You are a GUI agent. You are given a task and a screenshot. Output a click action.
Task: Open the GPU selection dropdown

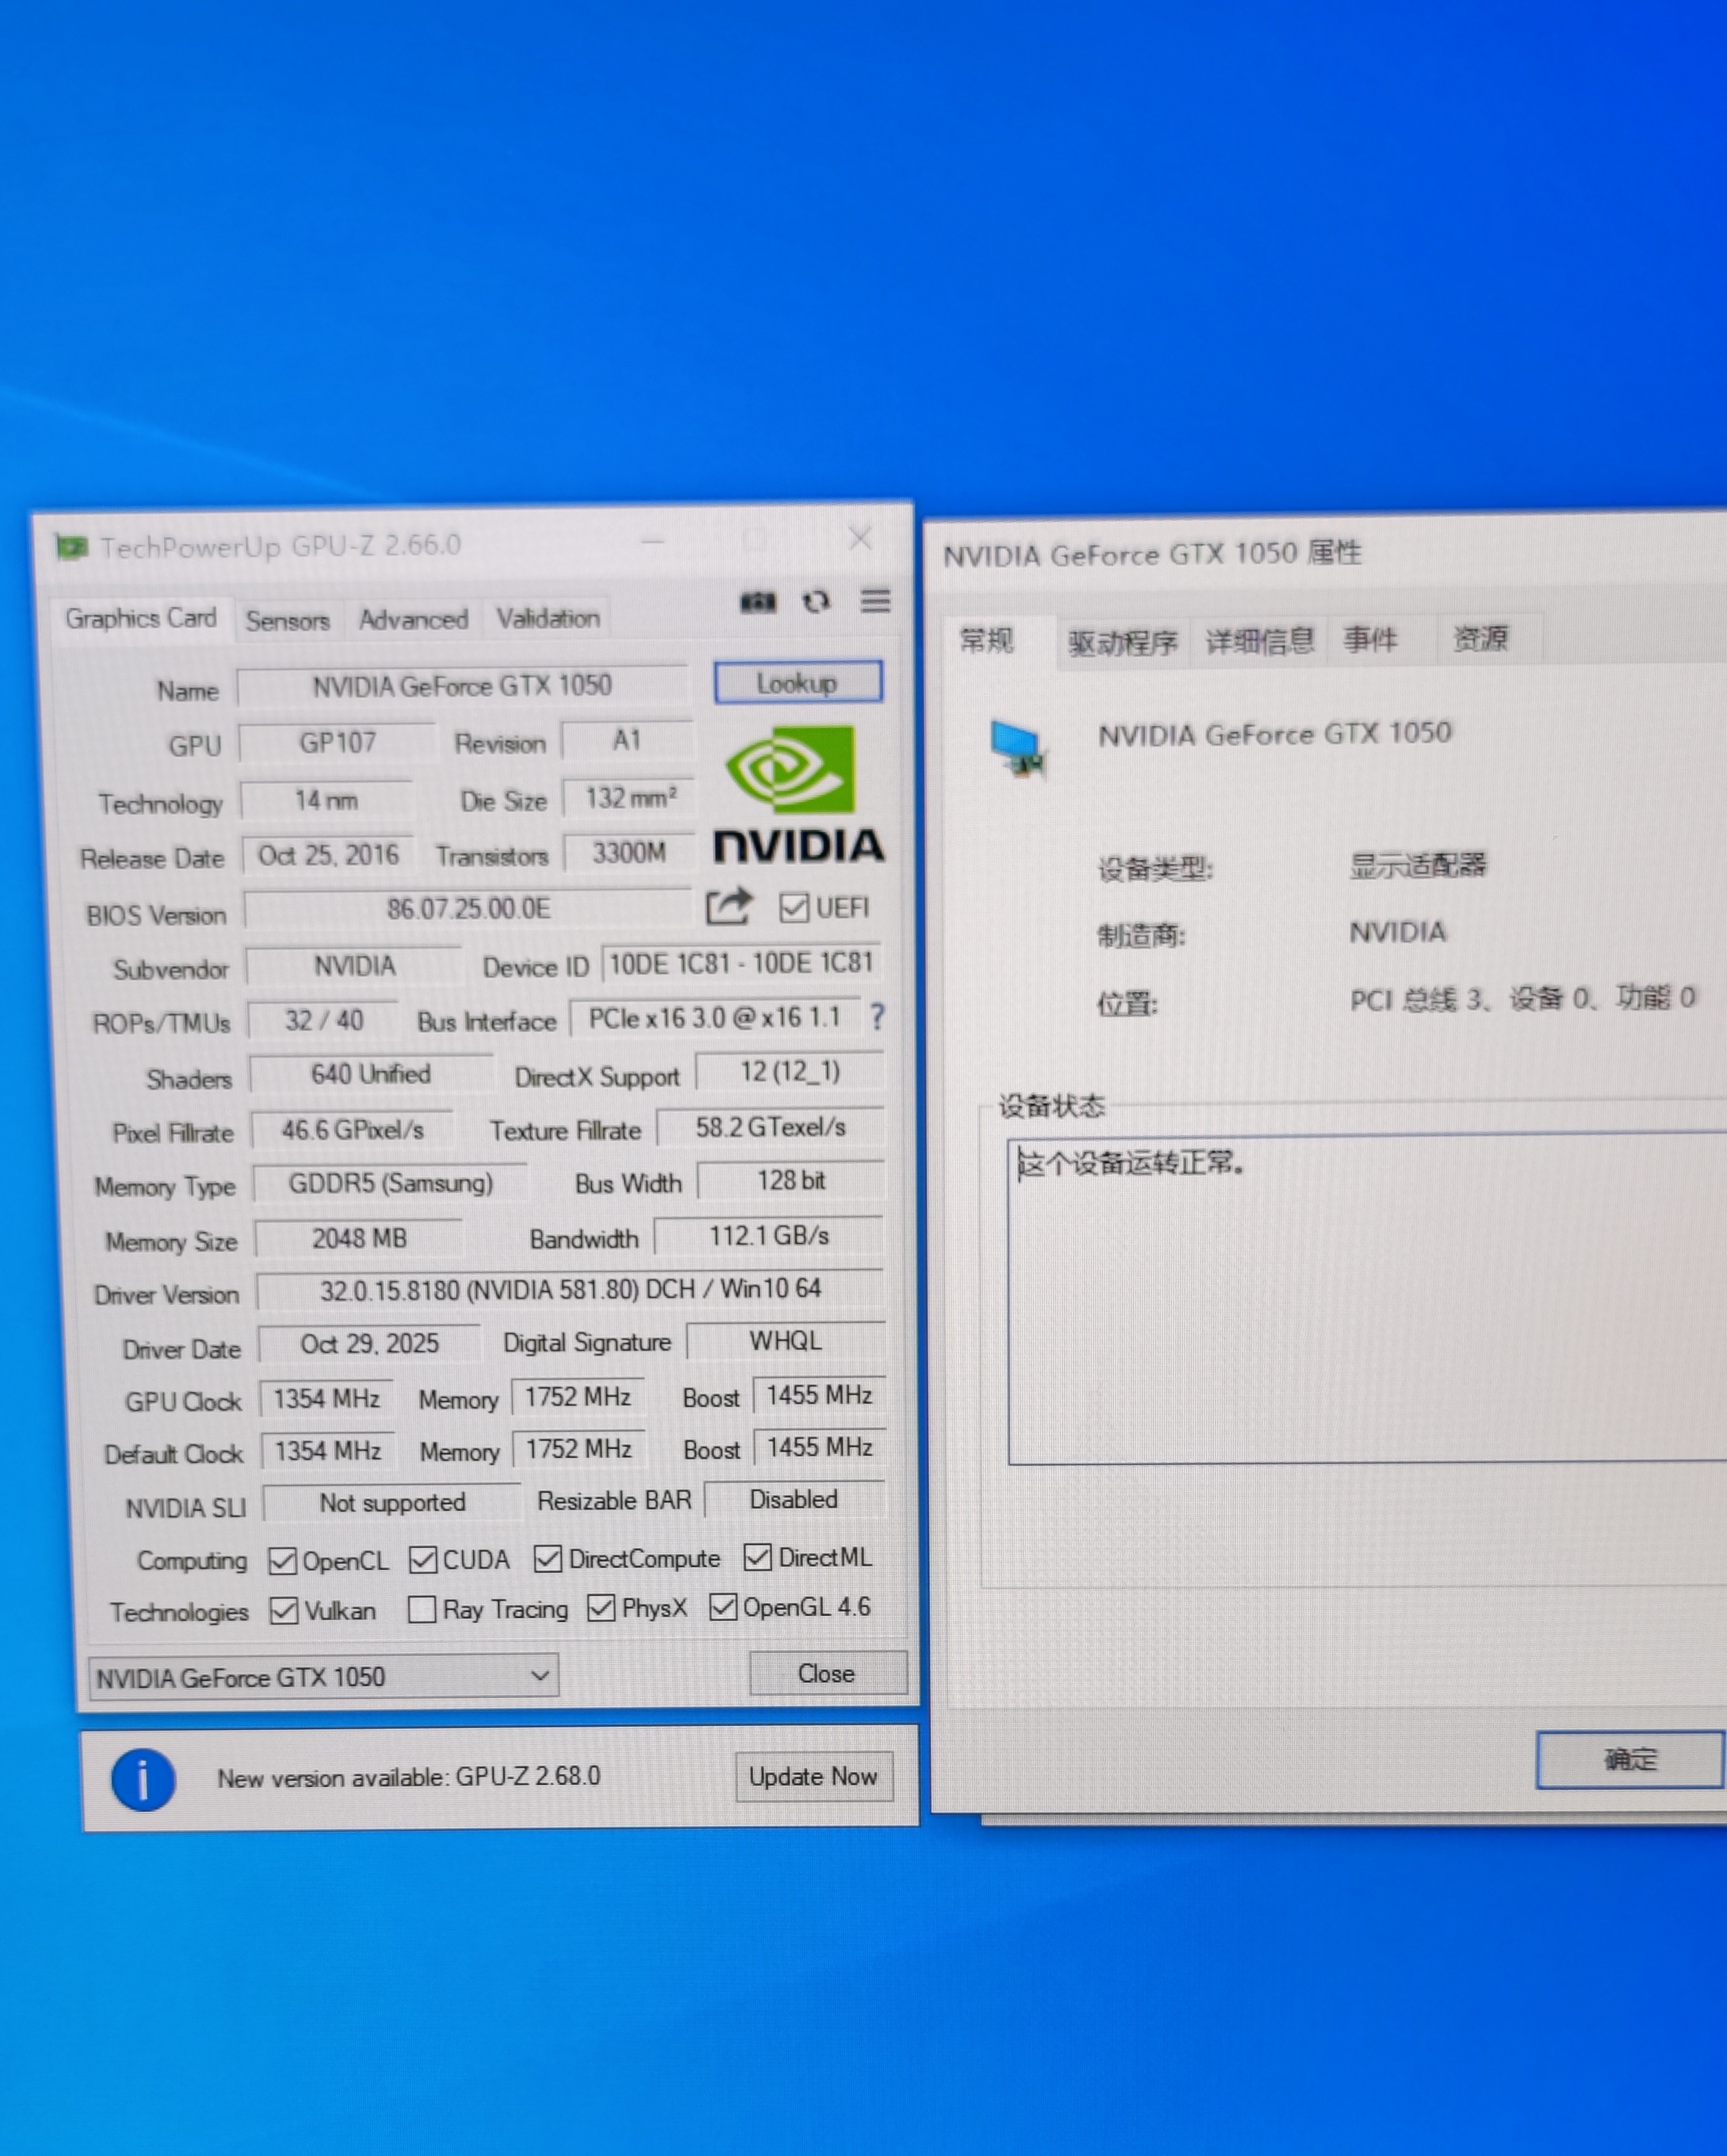[322, 1677]
